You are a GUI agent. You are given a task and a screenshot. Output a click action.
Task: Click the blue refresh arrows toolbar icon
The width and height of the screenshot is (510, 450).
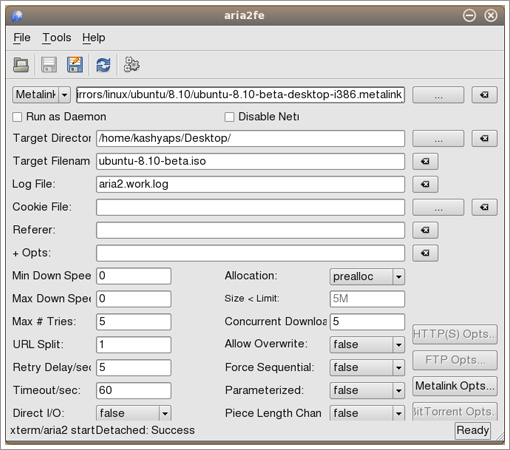click(x=103, y=65)
